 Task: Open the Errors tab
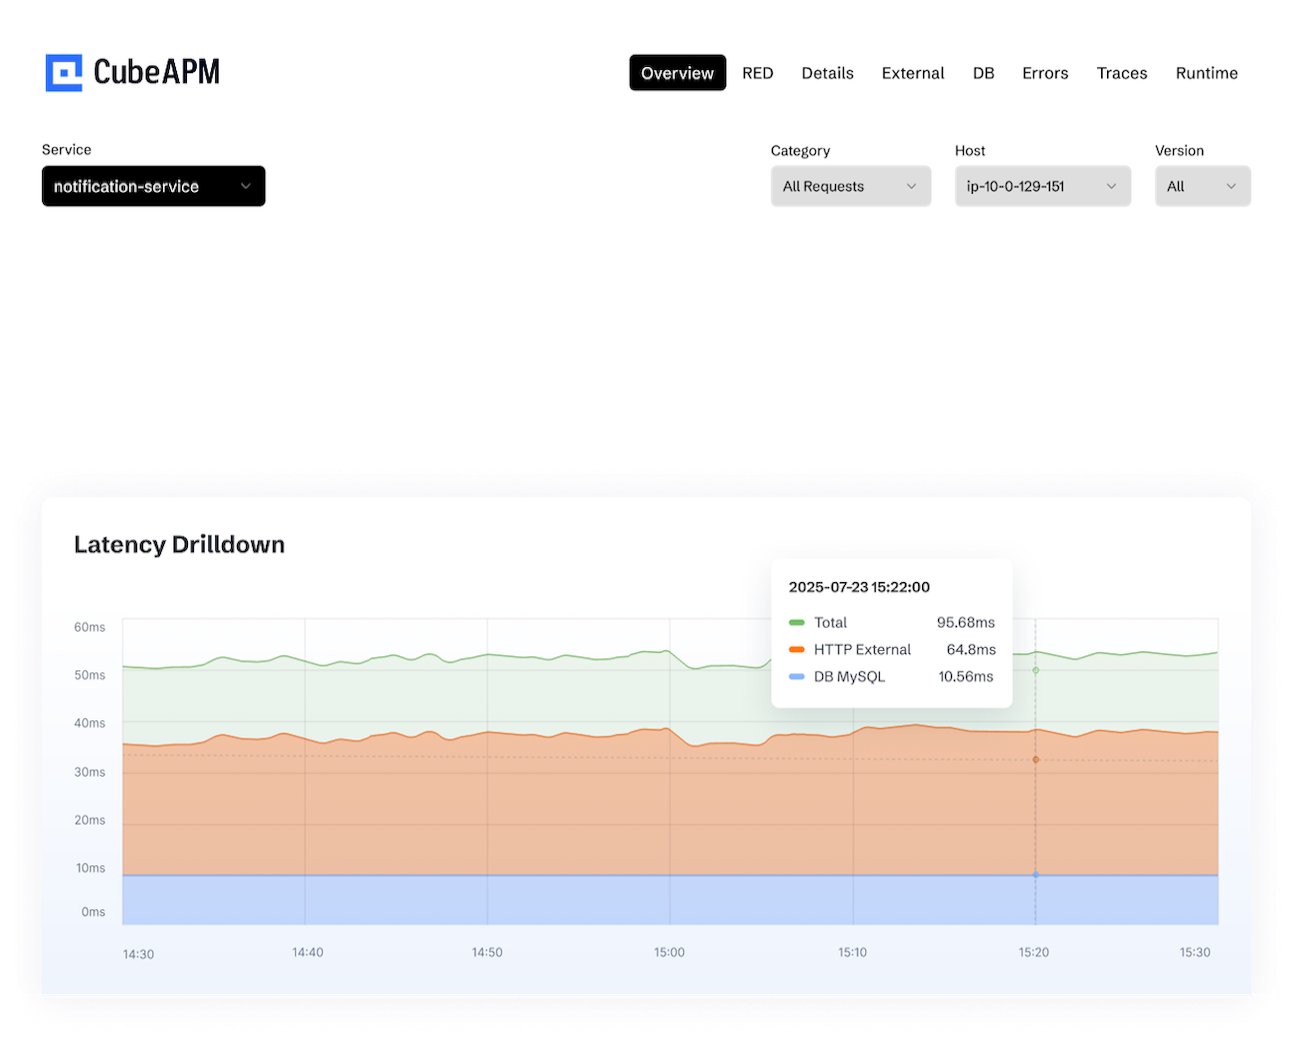click(x=1045, y=73)
